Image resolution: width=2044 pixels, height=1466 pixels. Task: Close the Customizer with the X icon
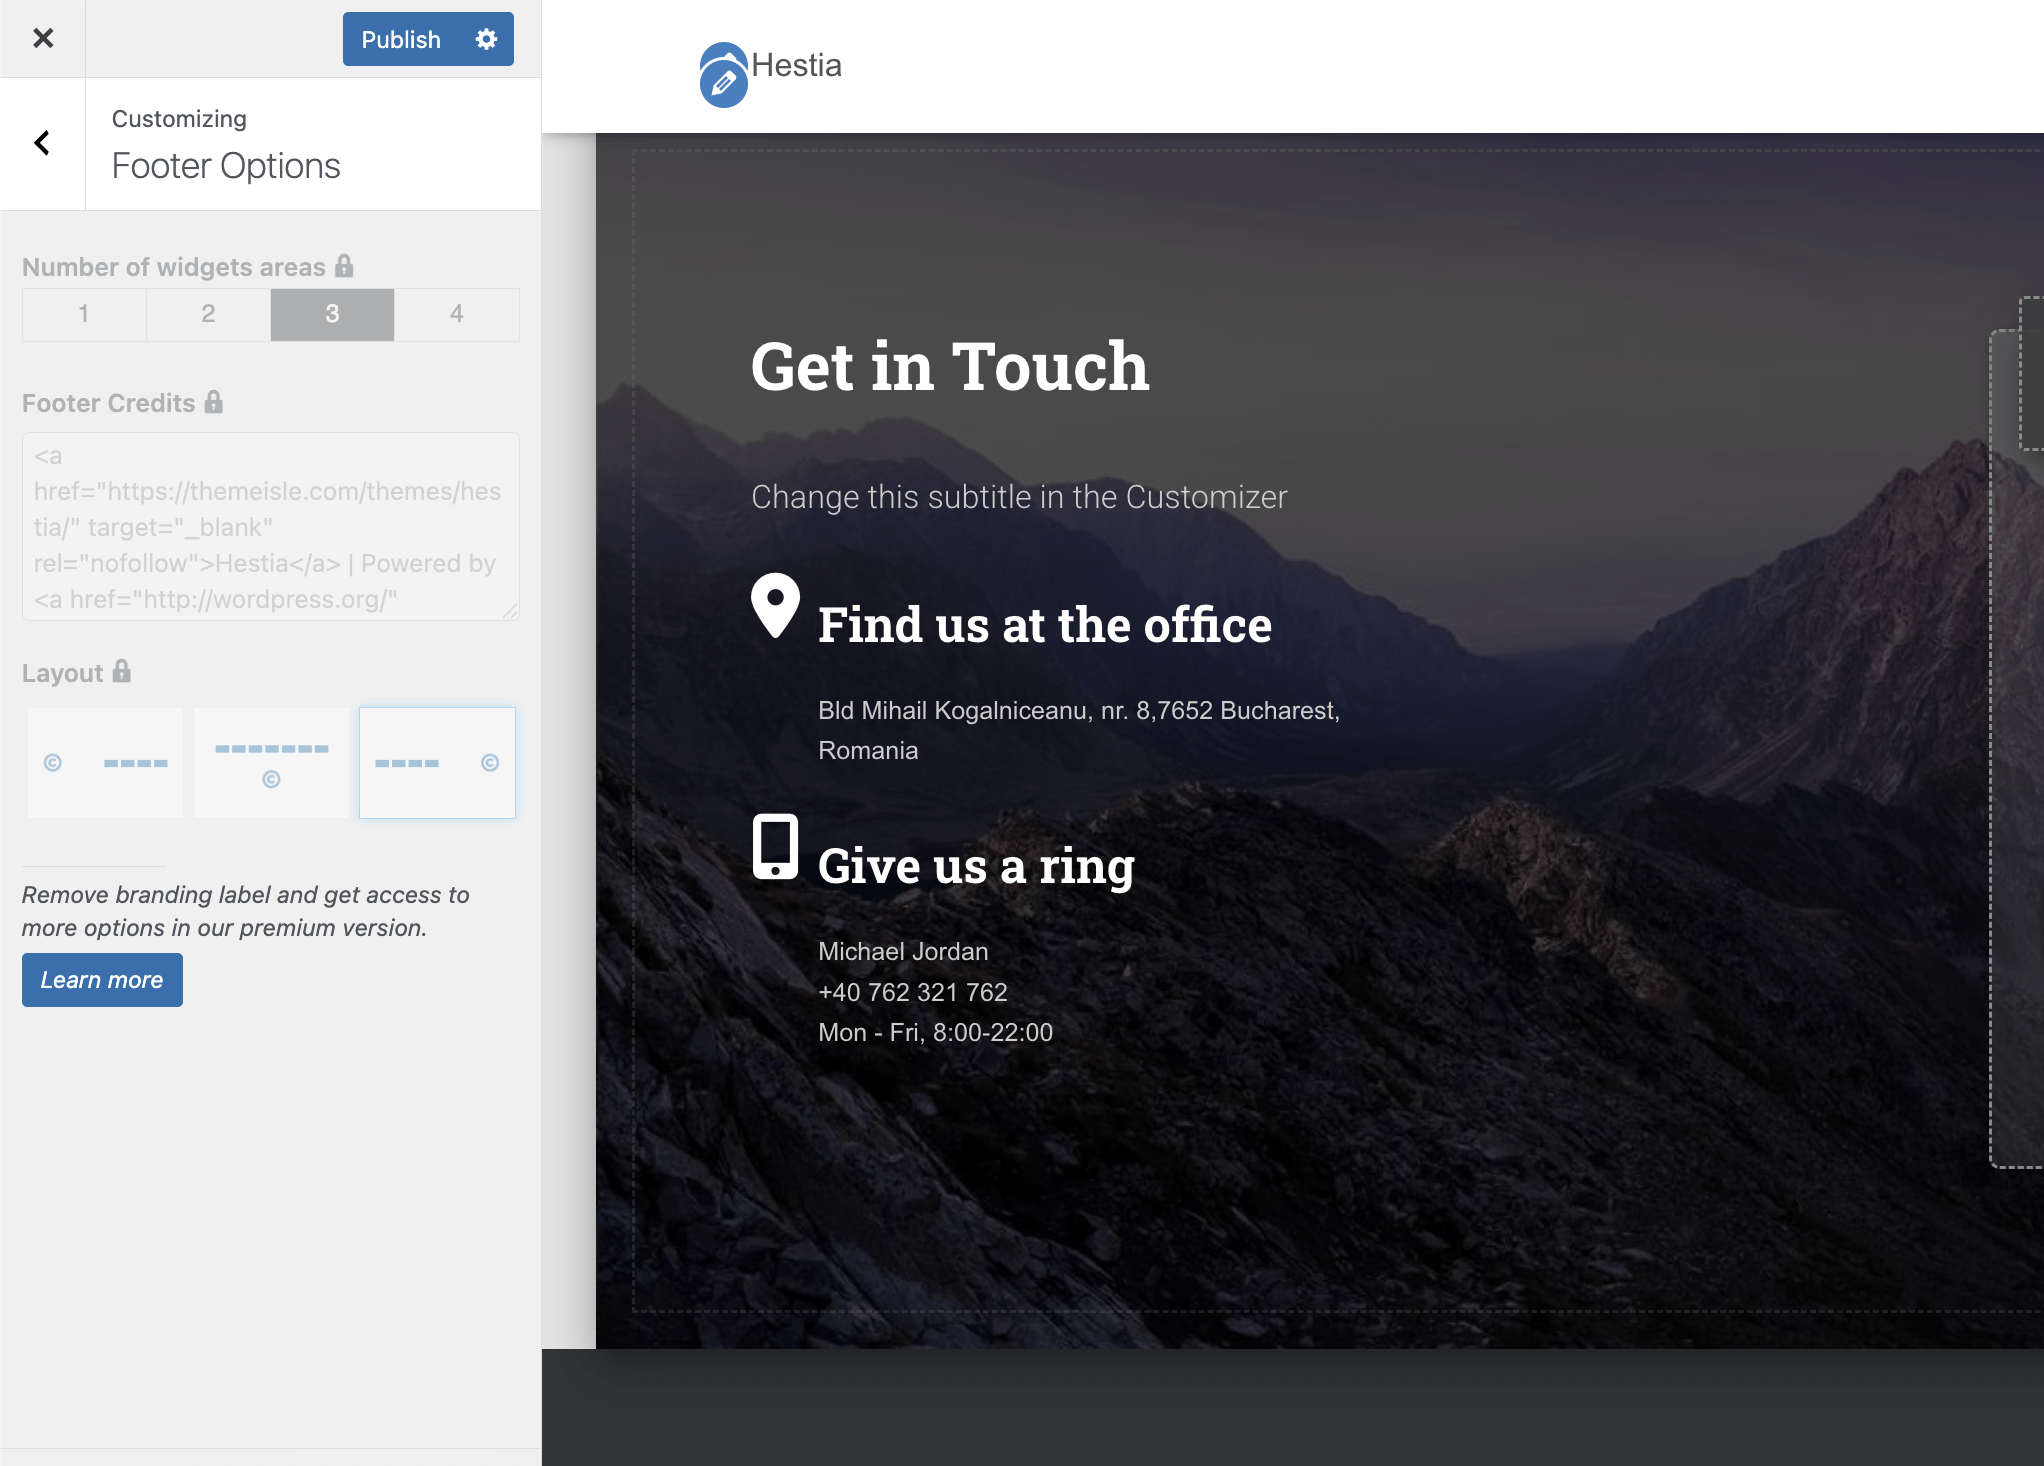(x=43, y=39)
